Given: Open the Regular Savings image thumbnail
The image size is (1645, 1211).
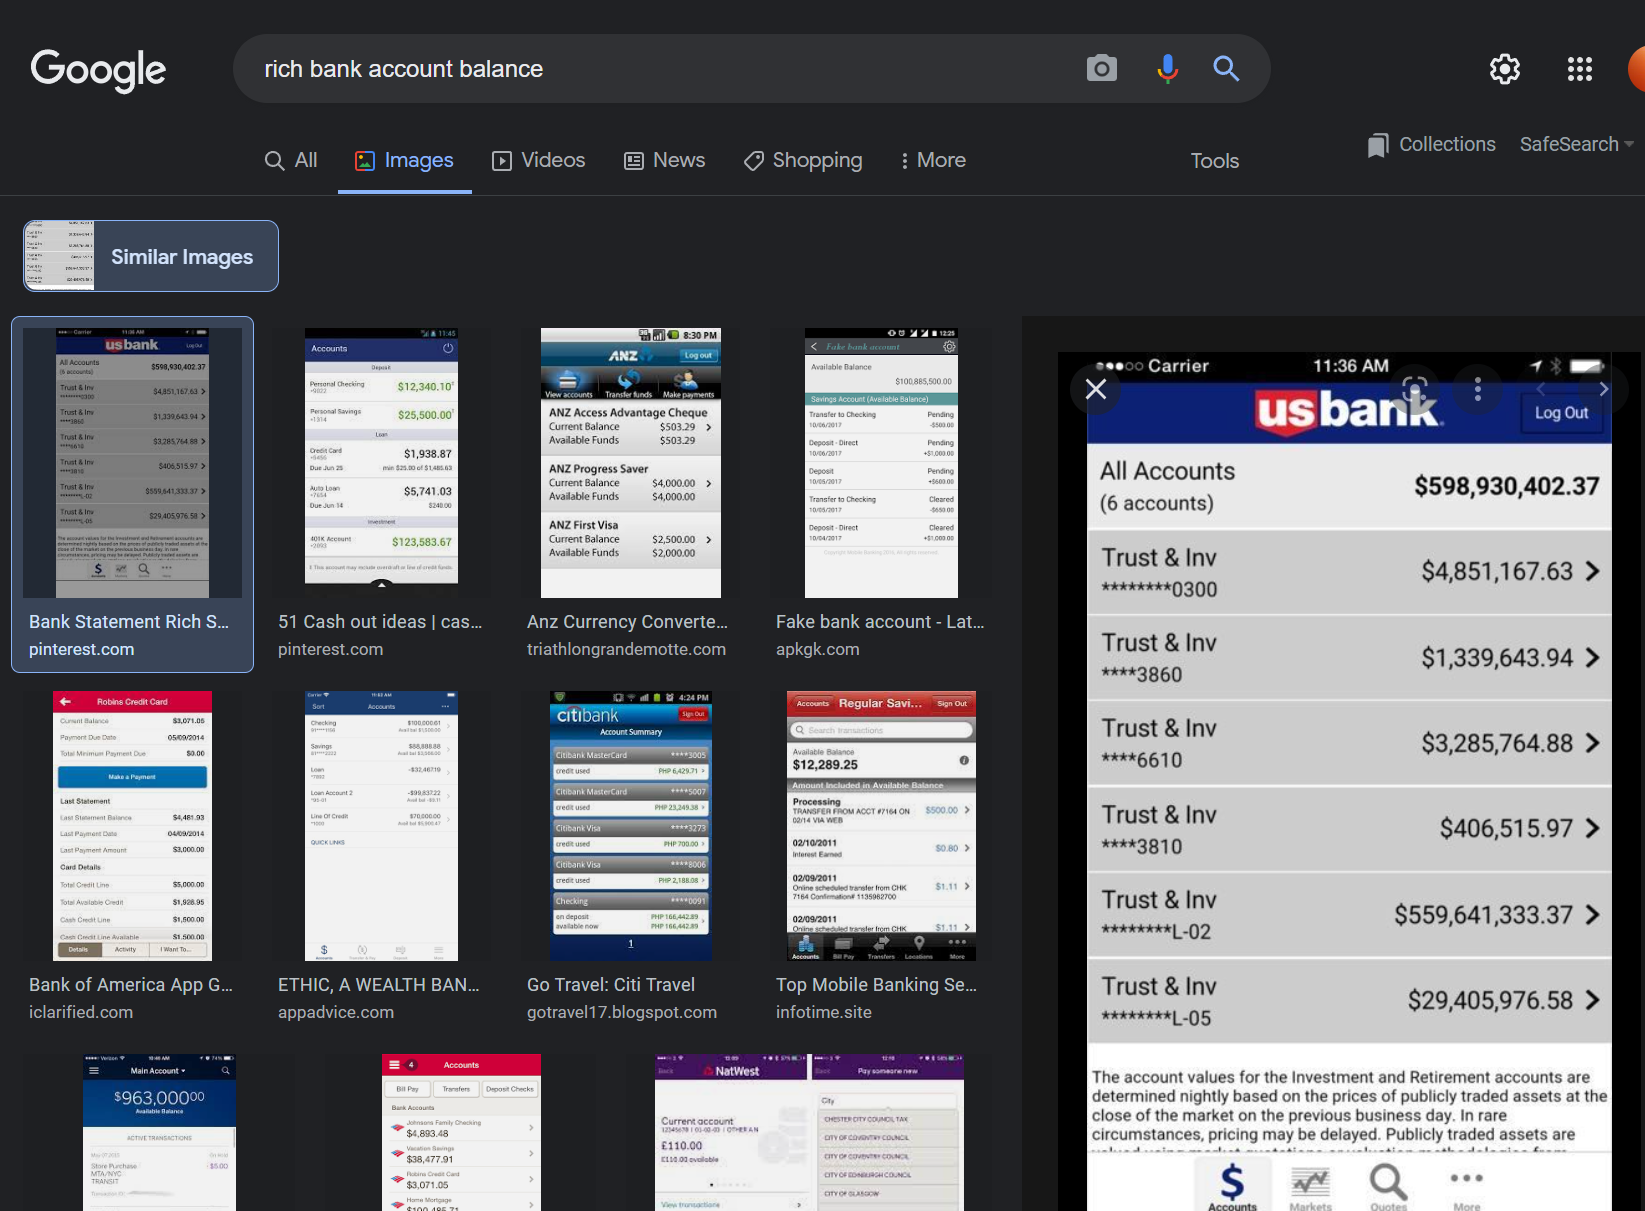Looking at the screenshot, I should point(881,826).
